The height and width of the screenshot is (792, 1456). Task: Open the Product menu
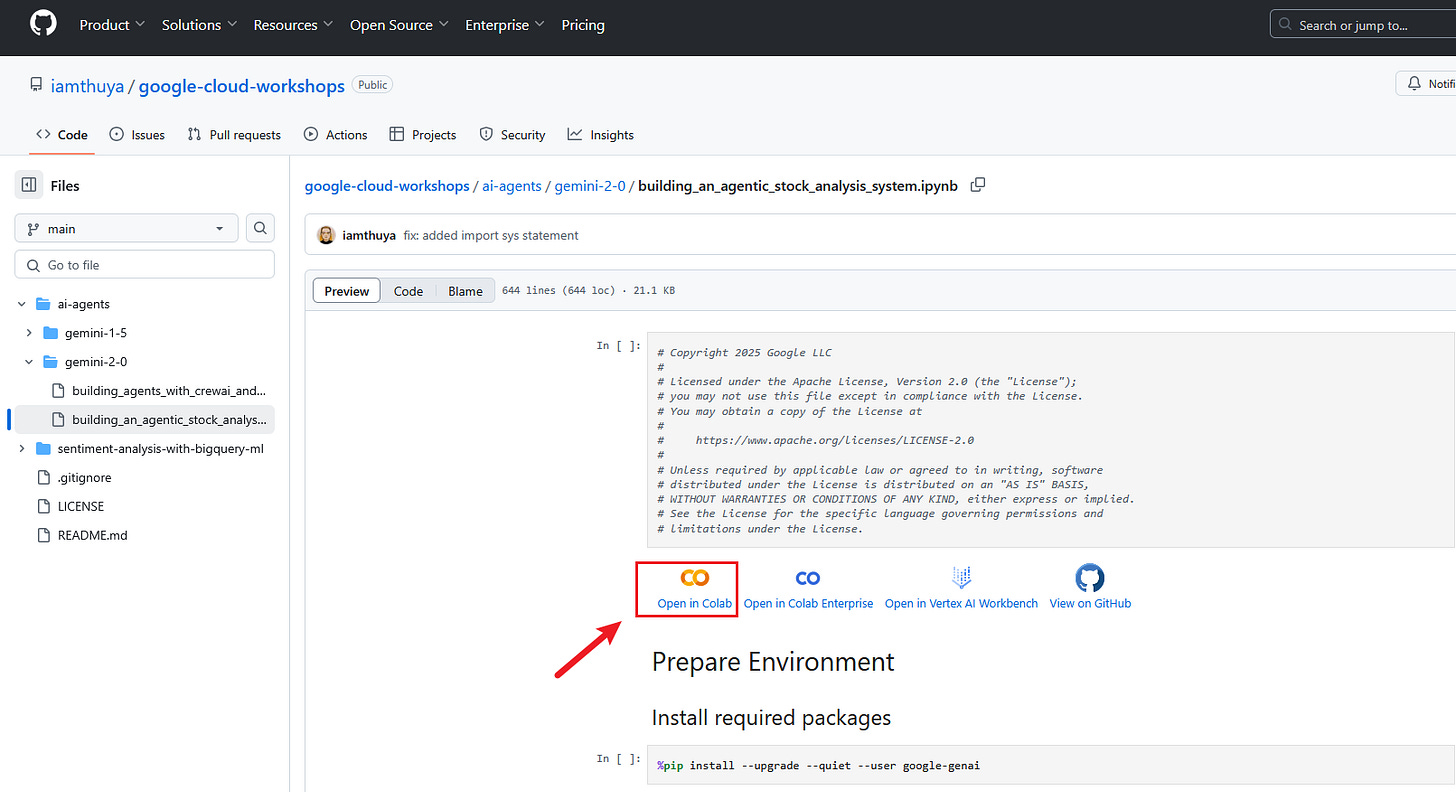click(x=112, y=25)
